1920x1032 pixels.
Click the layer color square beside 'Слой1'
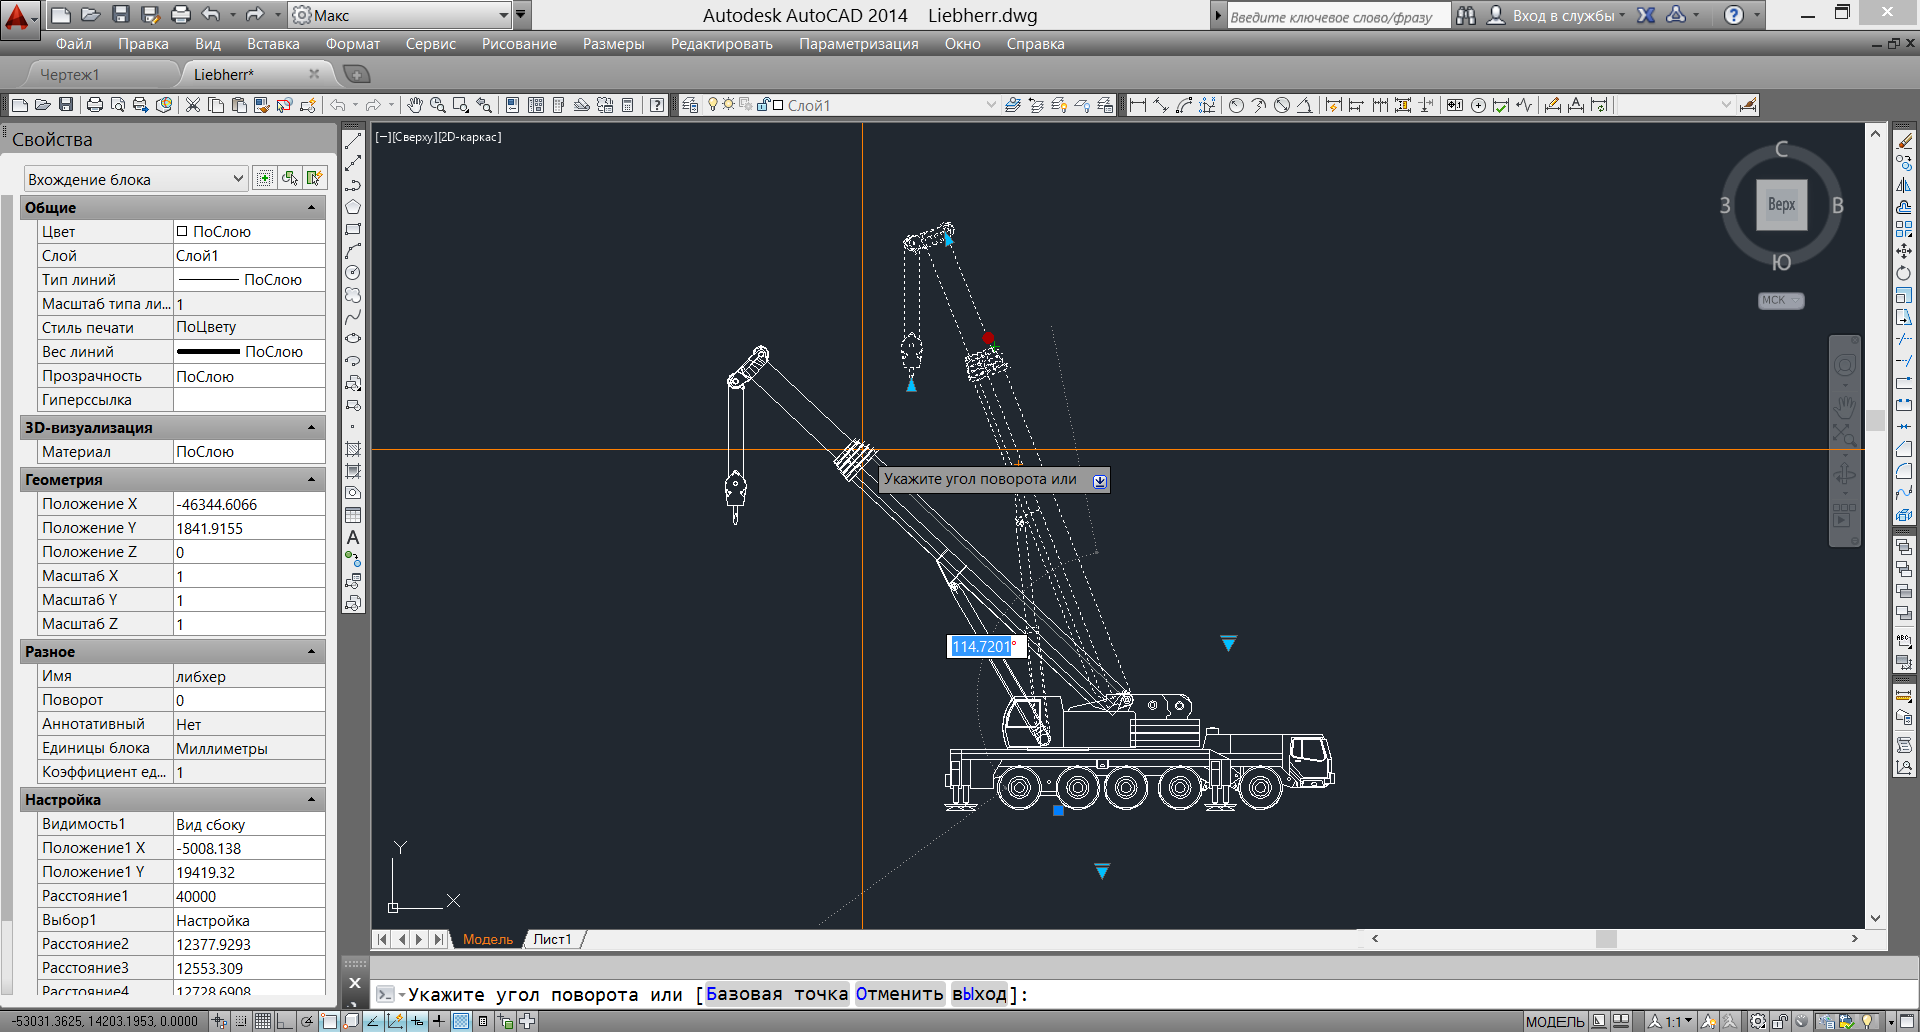coord(778,105)
